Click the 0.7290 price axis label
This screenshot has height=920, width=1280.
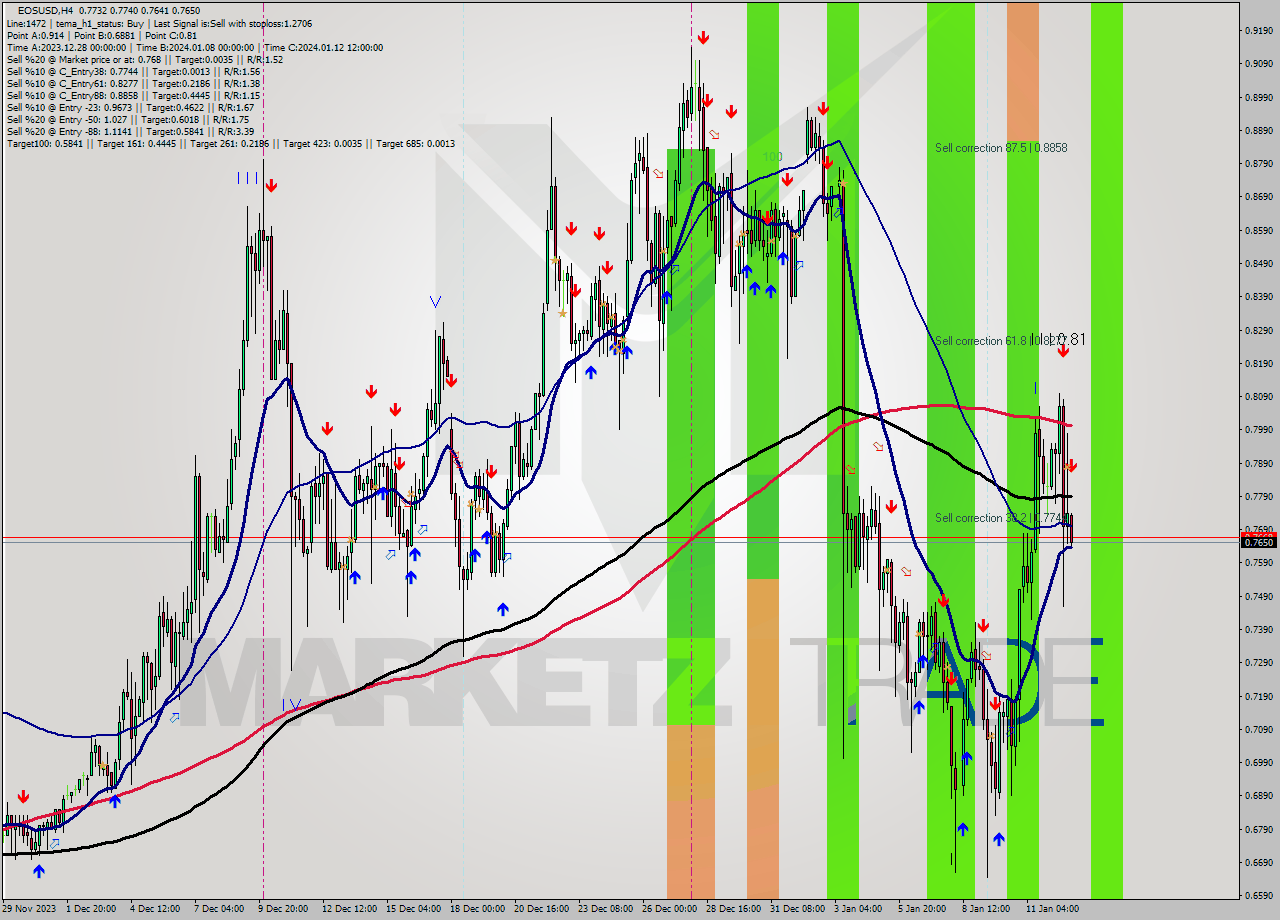click(1259, 662)
